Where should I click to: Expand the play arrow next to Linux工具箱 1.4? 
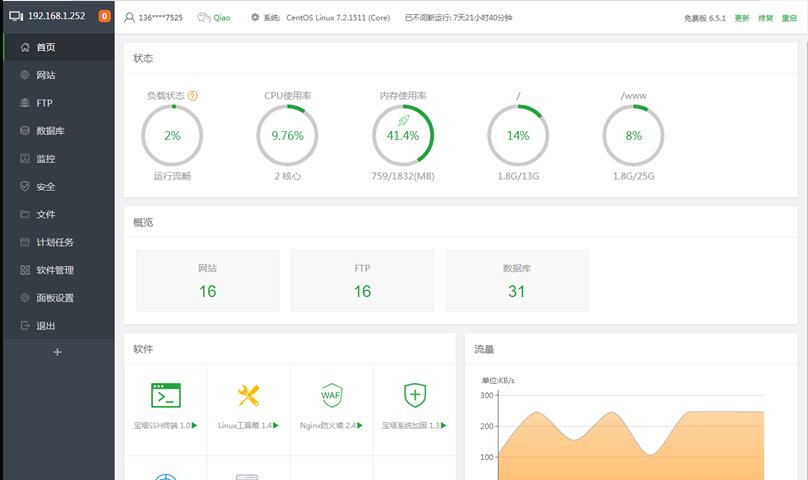coord(276,425)
